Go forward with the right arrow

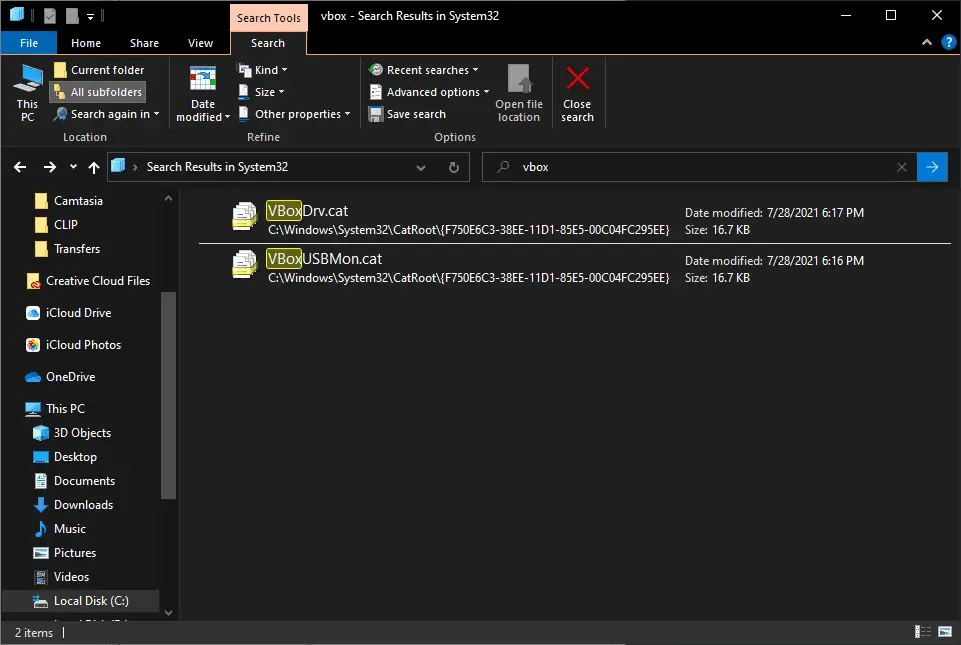point(50,167)
